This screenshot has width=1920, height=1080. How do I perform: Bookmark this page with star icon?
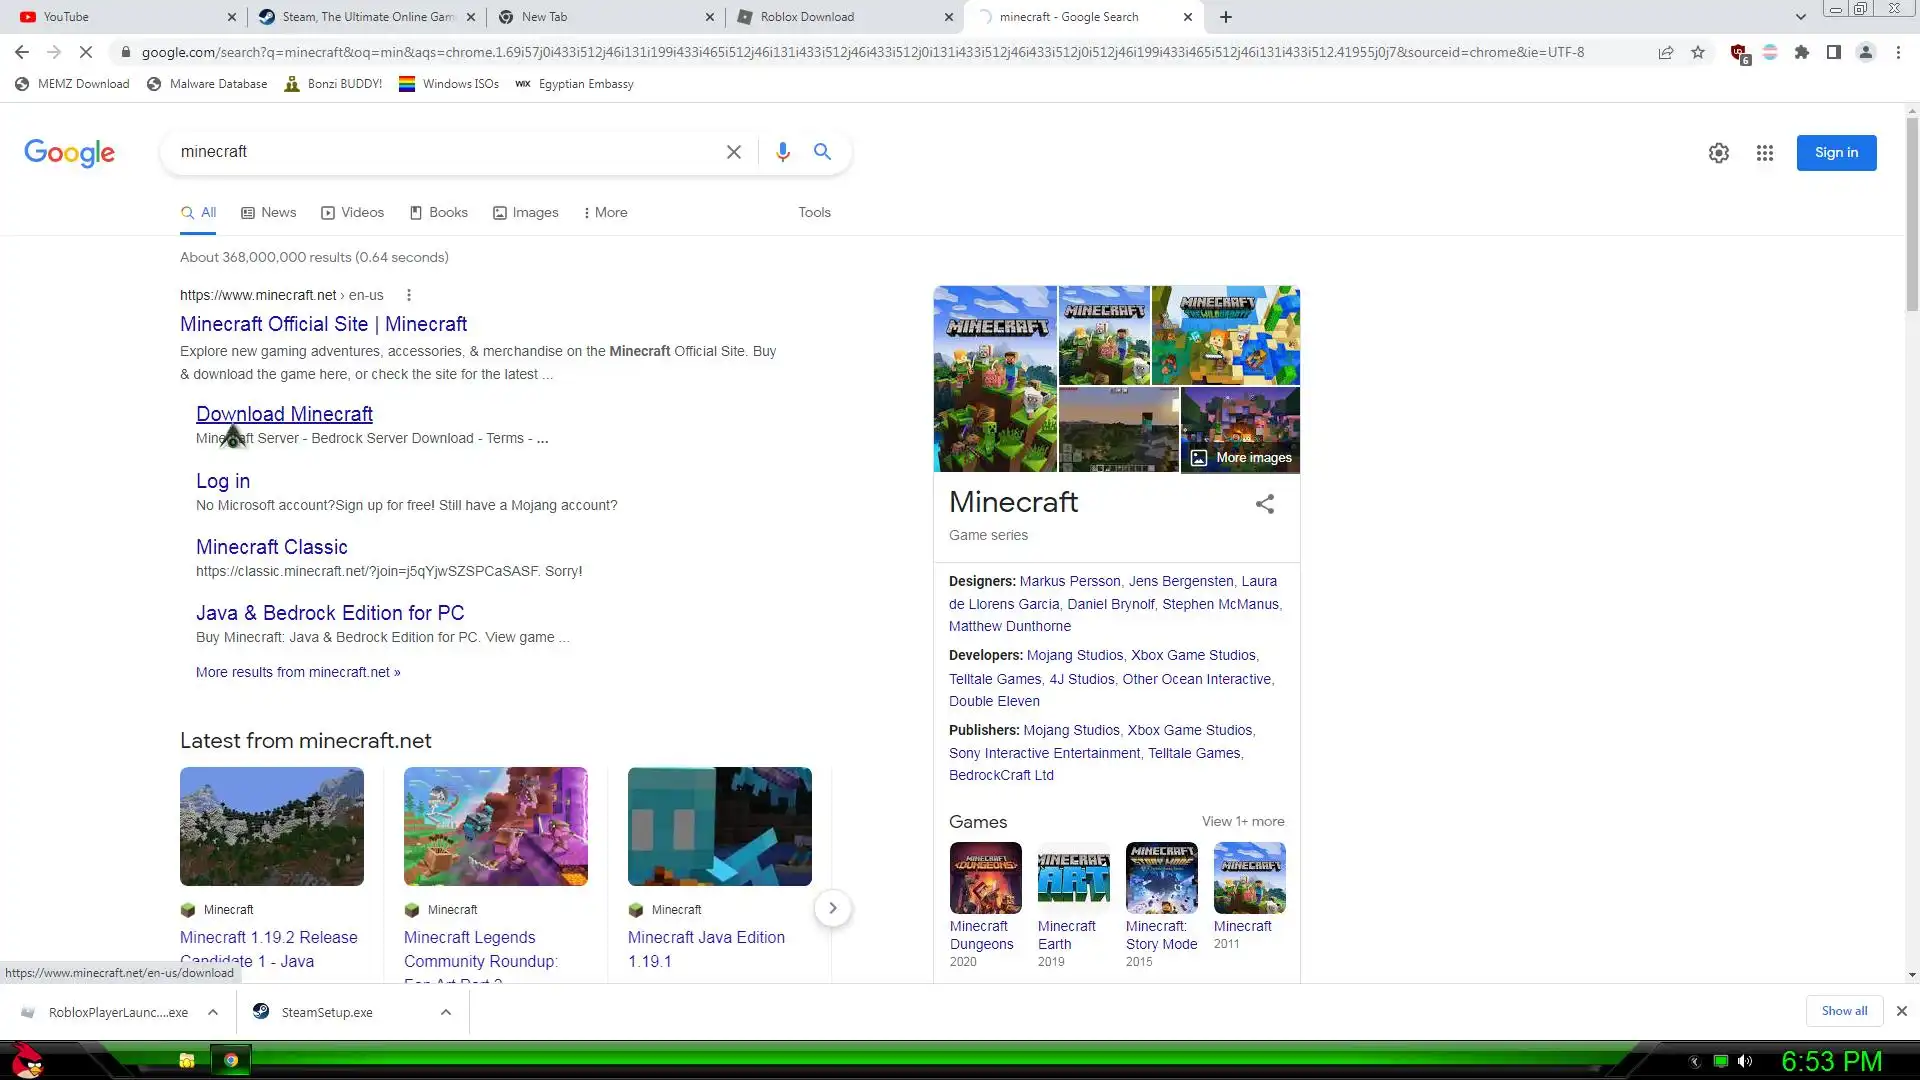pyautogui.click(x=1698, y=52)
